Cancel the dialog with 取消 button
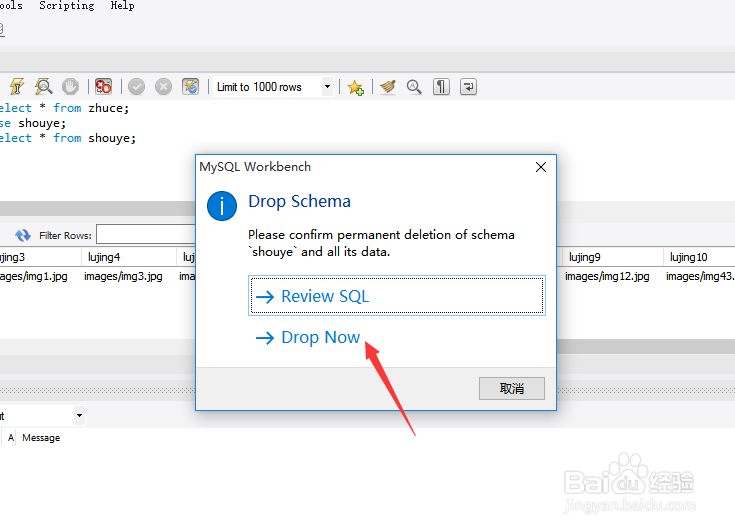 click(x=511, y=389)
